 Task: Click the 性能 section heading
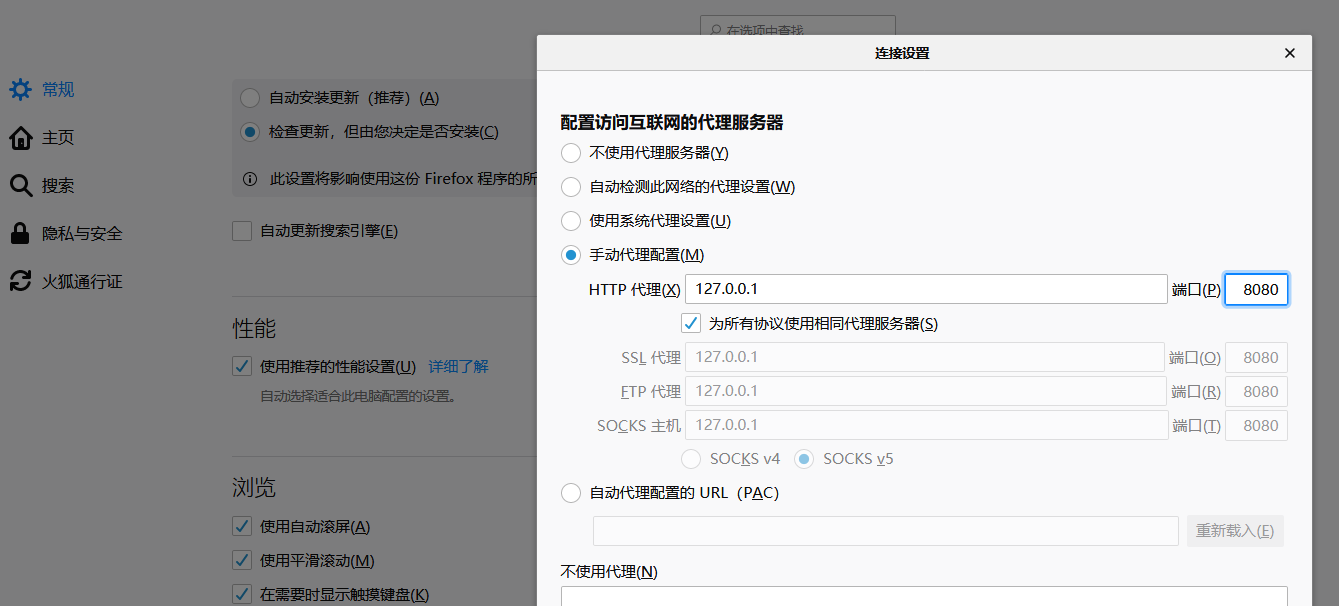254,328
